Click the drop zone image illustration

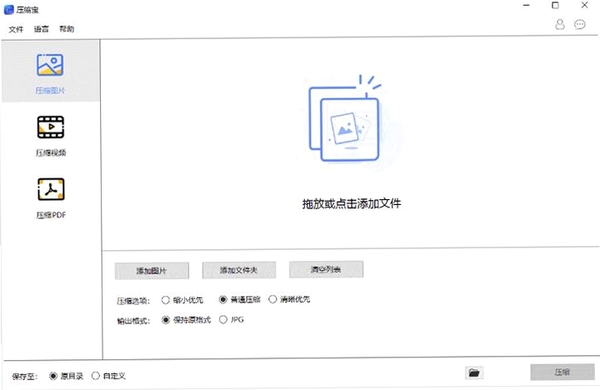[x=345, y=119]
